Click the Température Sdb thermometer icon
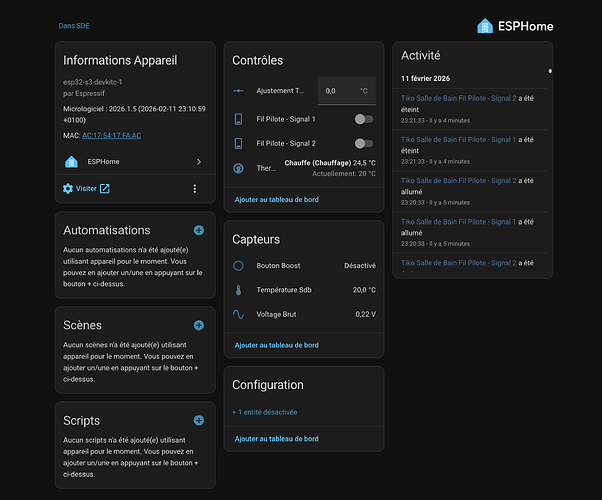Screen dimensions: 602x500 (x=238, y=290)
